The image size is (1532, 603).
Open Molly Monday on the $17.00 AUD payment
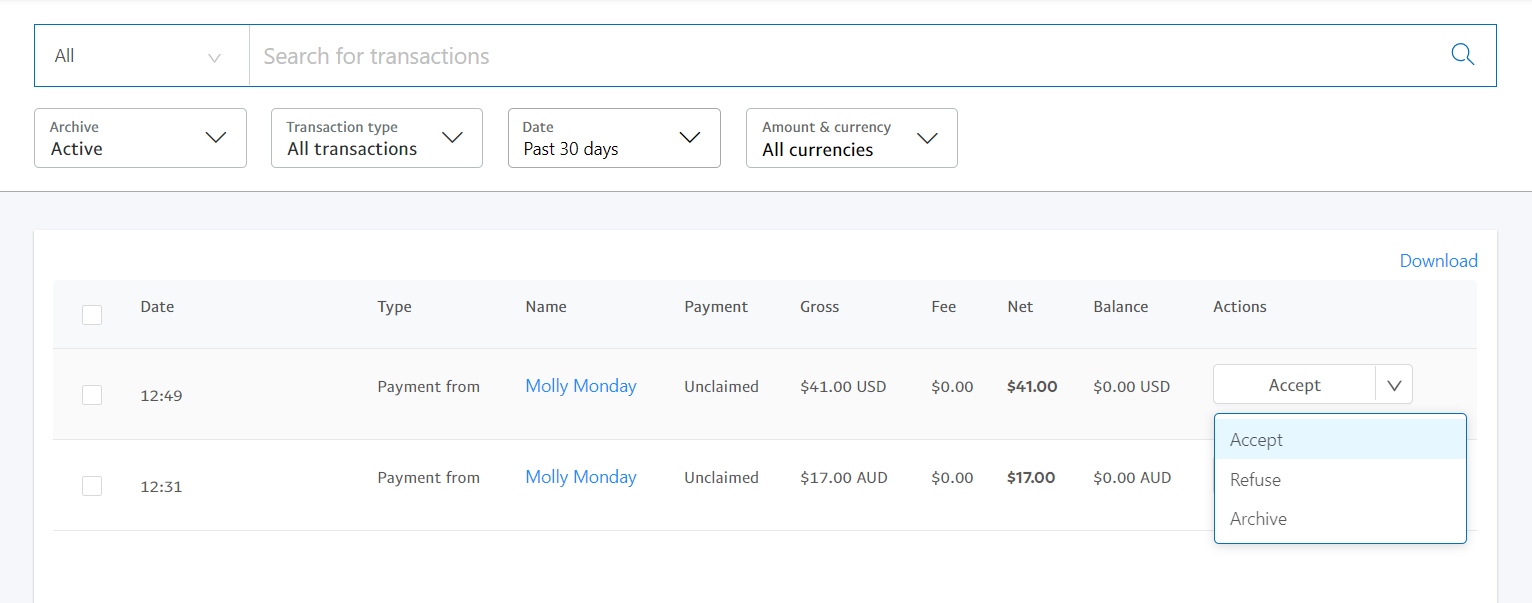[581, 477]
